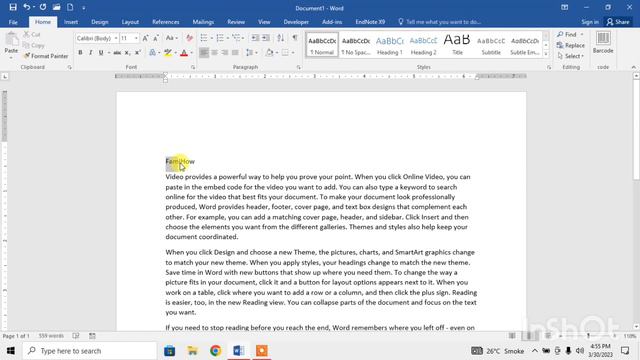Screen dimensions: 640x360
Task: Click the Redo/Repeat icon
Action: pos(43,7)
